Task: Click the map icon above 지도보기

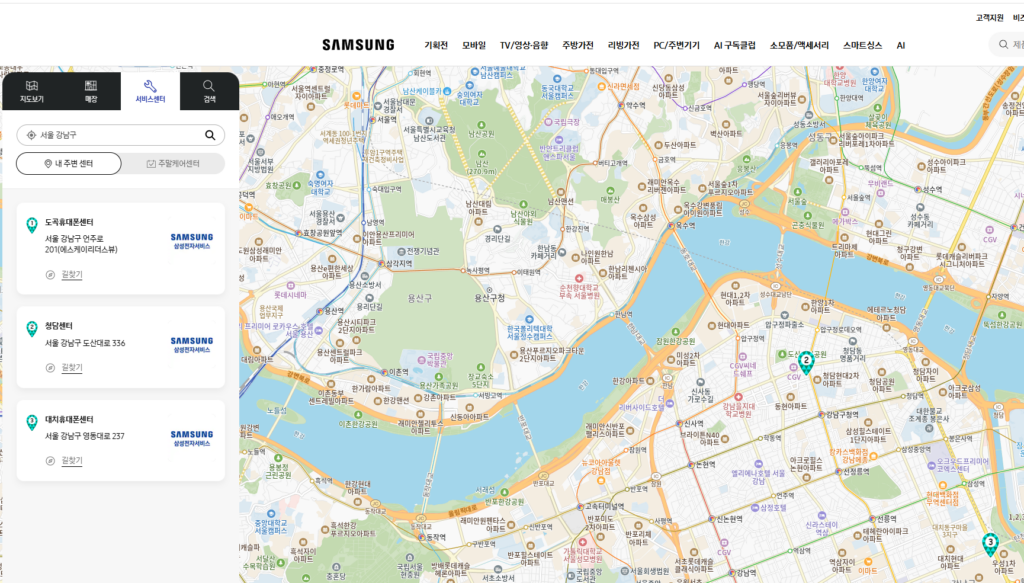Action: pyautogui.click(x=32, y=86)
